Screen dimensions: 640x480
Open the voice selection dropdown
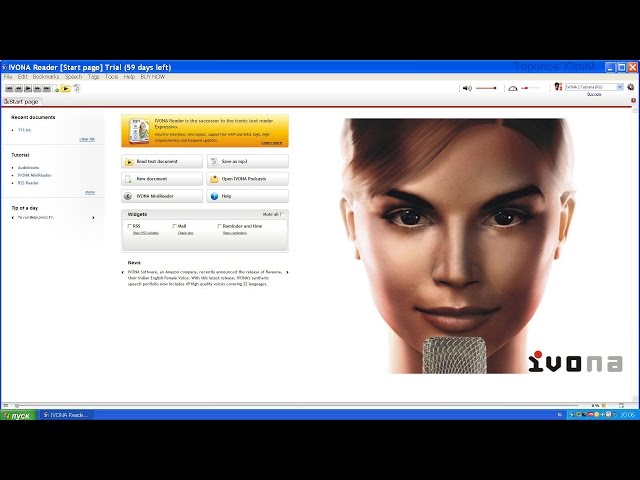pyautogui.click(x=620, y=87)
